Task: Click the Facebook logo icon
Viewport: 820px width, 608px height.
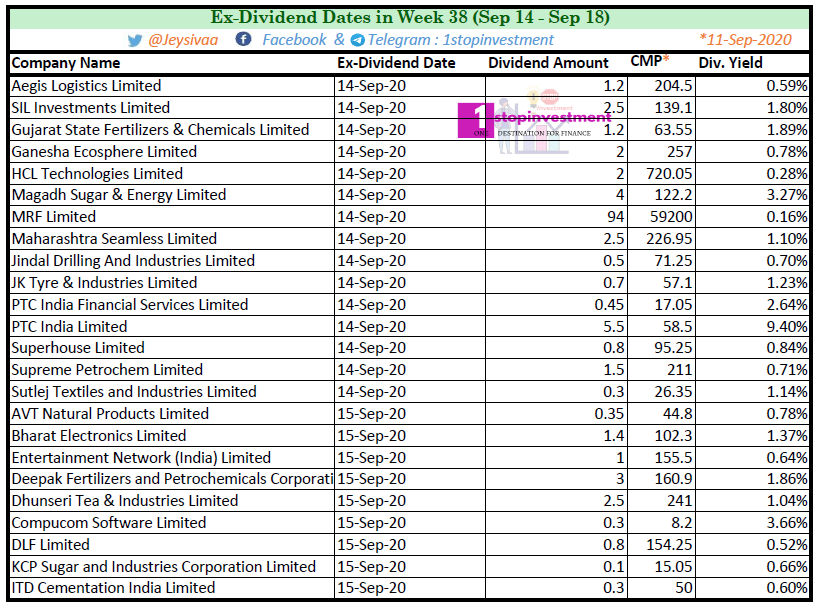Action: [243, 39]
